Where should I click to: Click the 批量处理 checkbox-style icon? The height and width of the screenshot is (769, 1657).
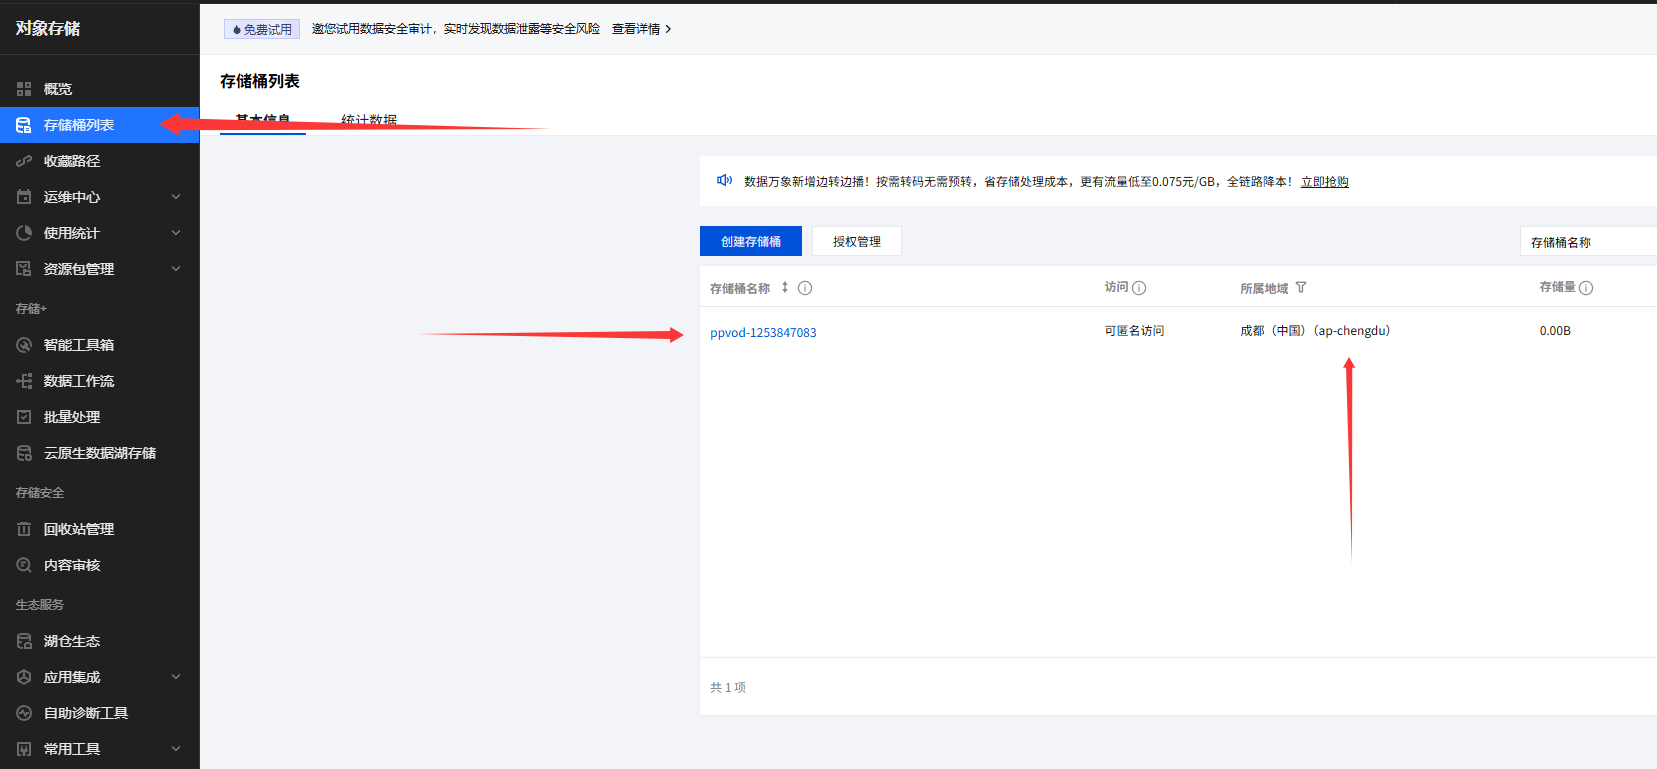point(24,417)
